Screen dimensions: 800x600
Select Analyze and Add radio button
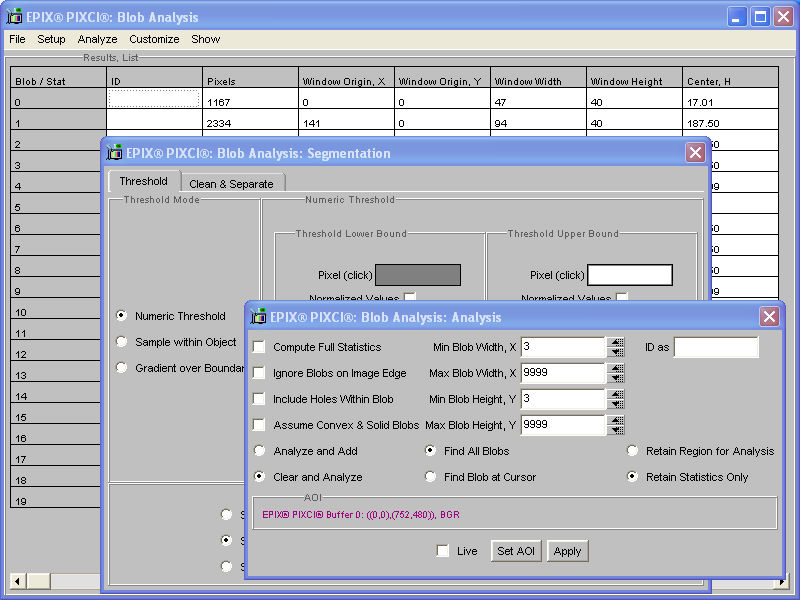coord(260,451)
